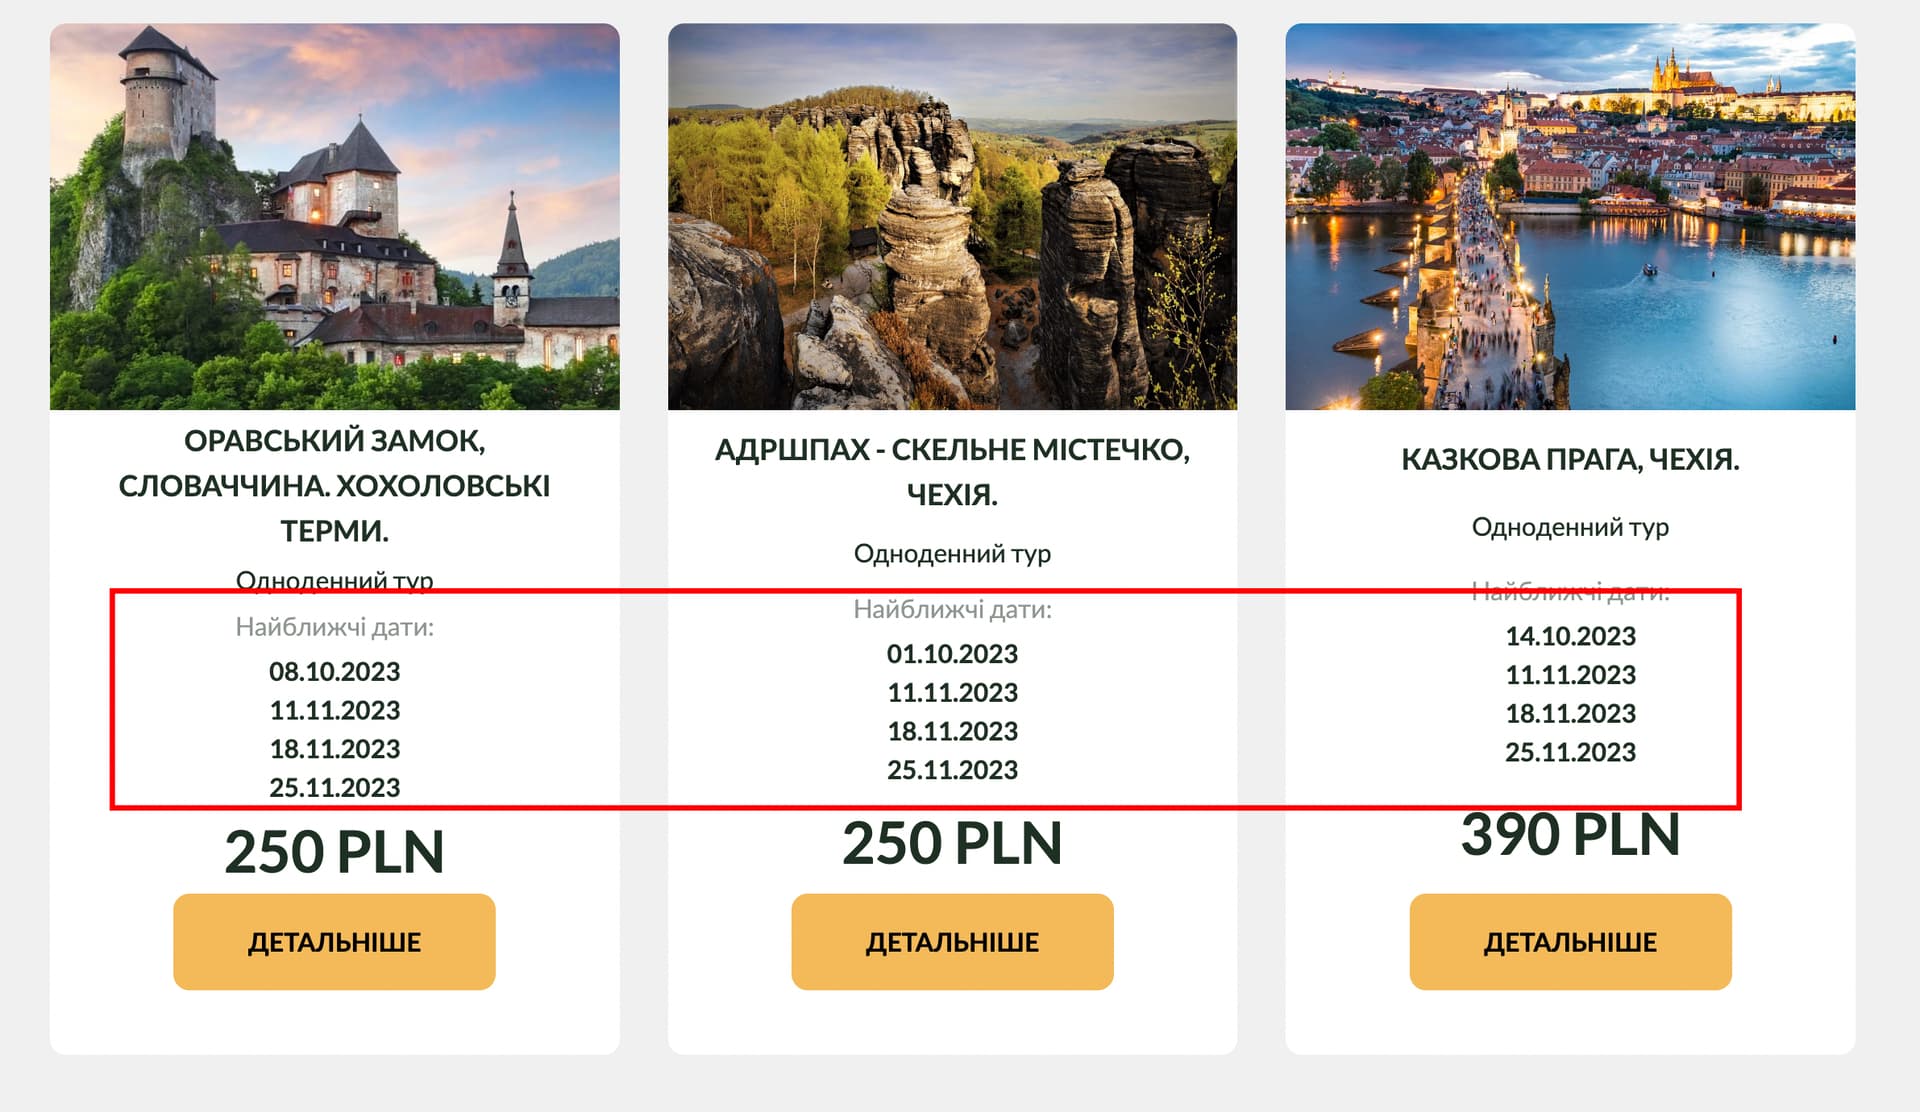
Task: Click ДЕТАЛЬНІШЕ under Казкова Прага tour
Action: pyautogui.click(x=1570, y=941)
